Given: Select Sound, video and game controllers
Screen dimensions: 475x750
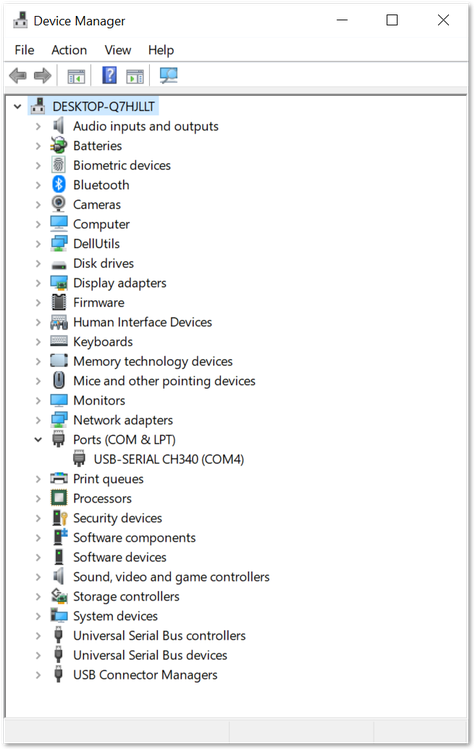Looking at the screenshot, I should [x=171, y=577].
